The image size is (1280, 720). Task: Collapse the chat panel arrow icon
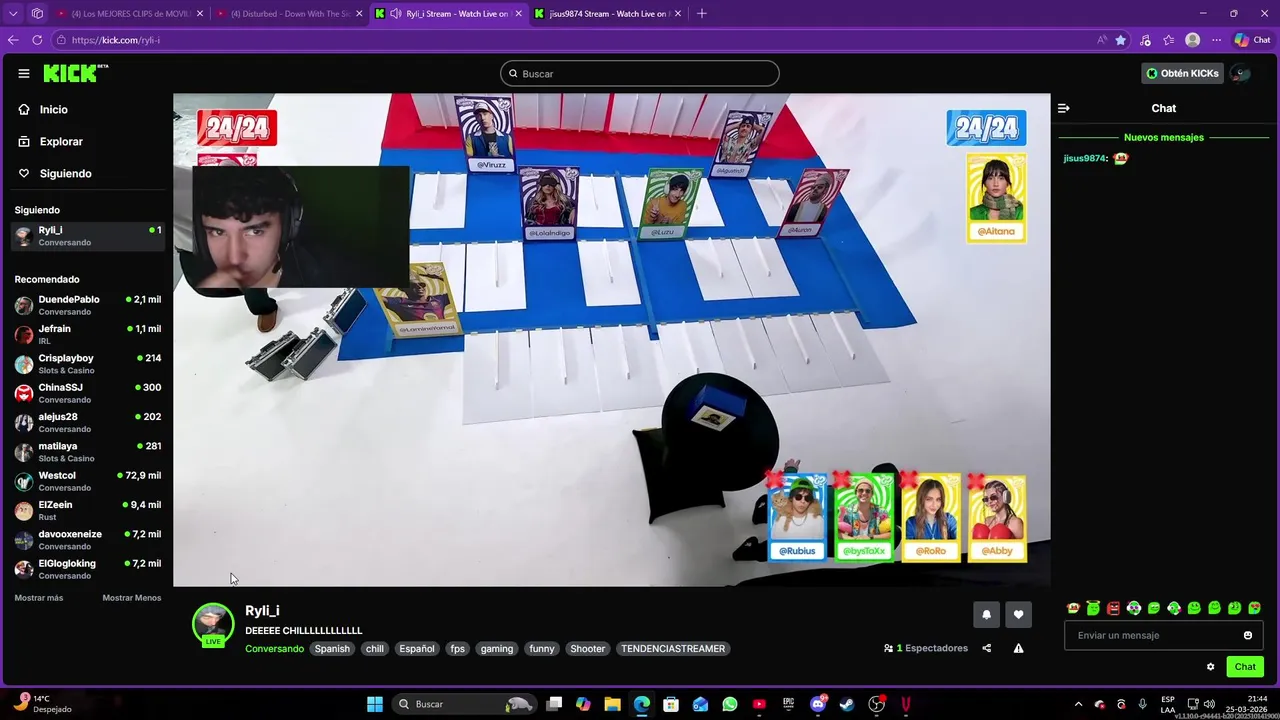click(x=1064, y=108)
